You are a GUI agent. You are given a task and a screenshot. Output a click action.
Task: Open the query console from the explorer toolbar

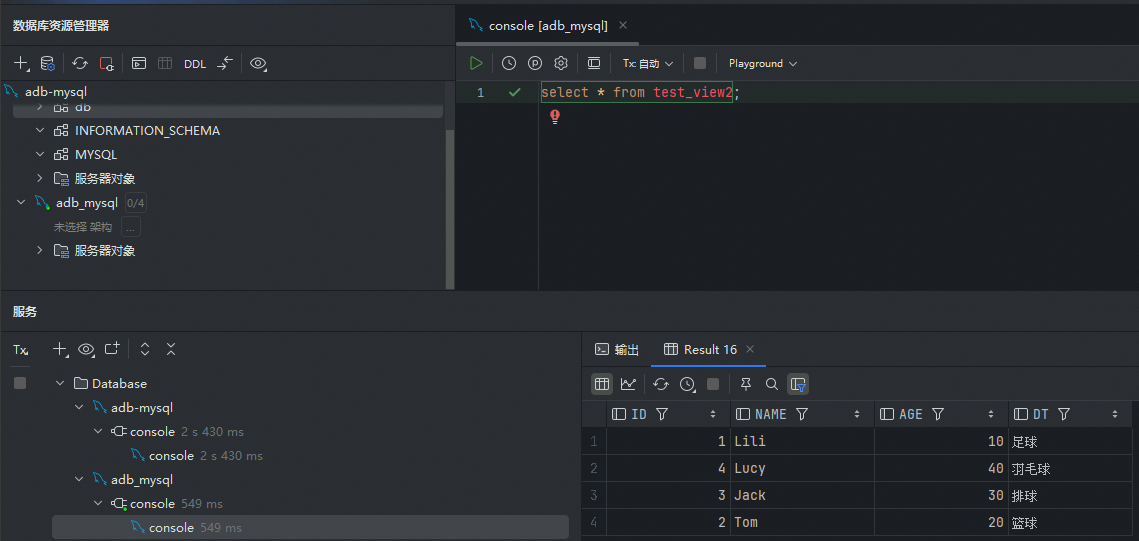(x=139, y=64)
